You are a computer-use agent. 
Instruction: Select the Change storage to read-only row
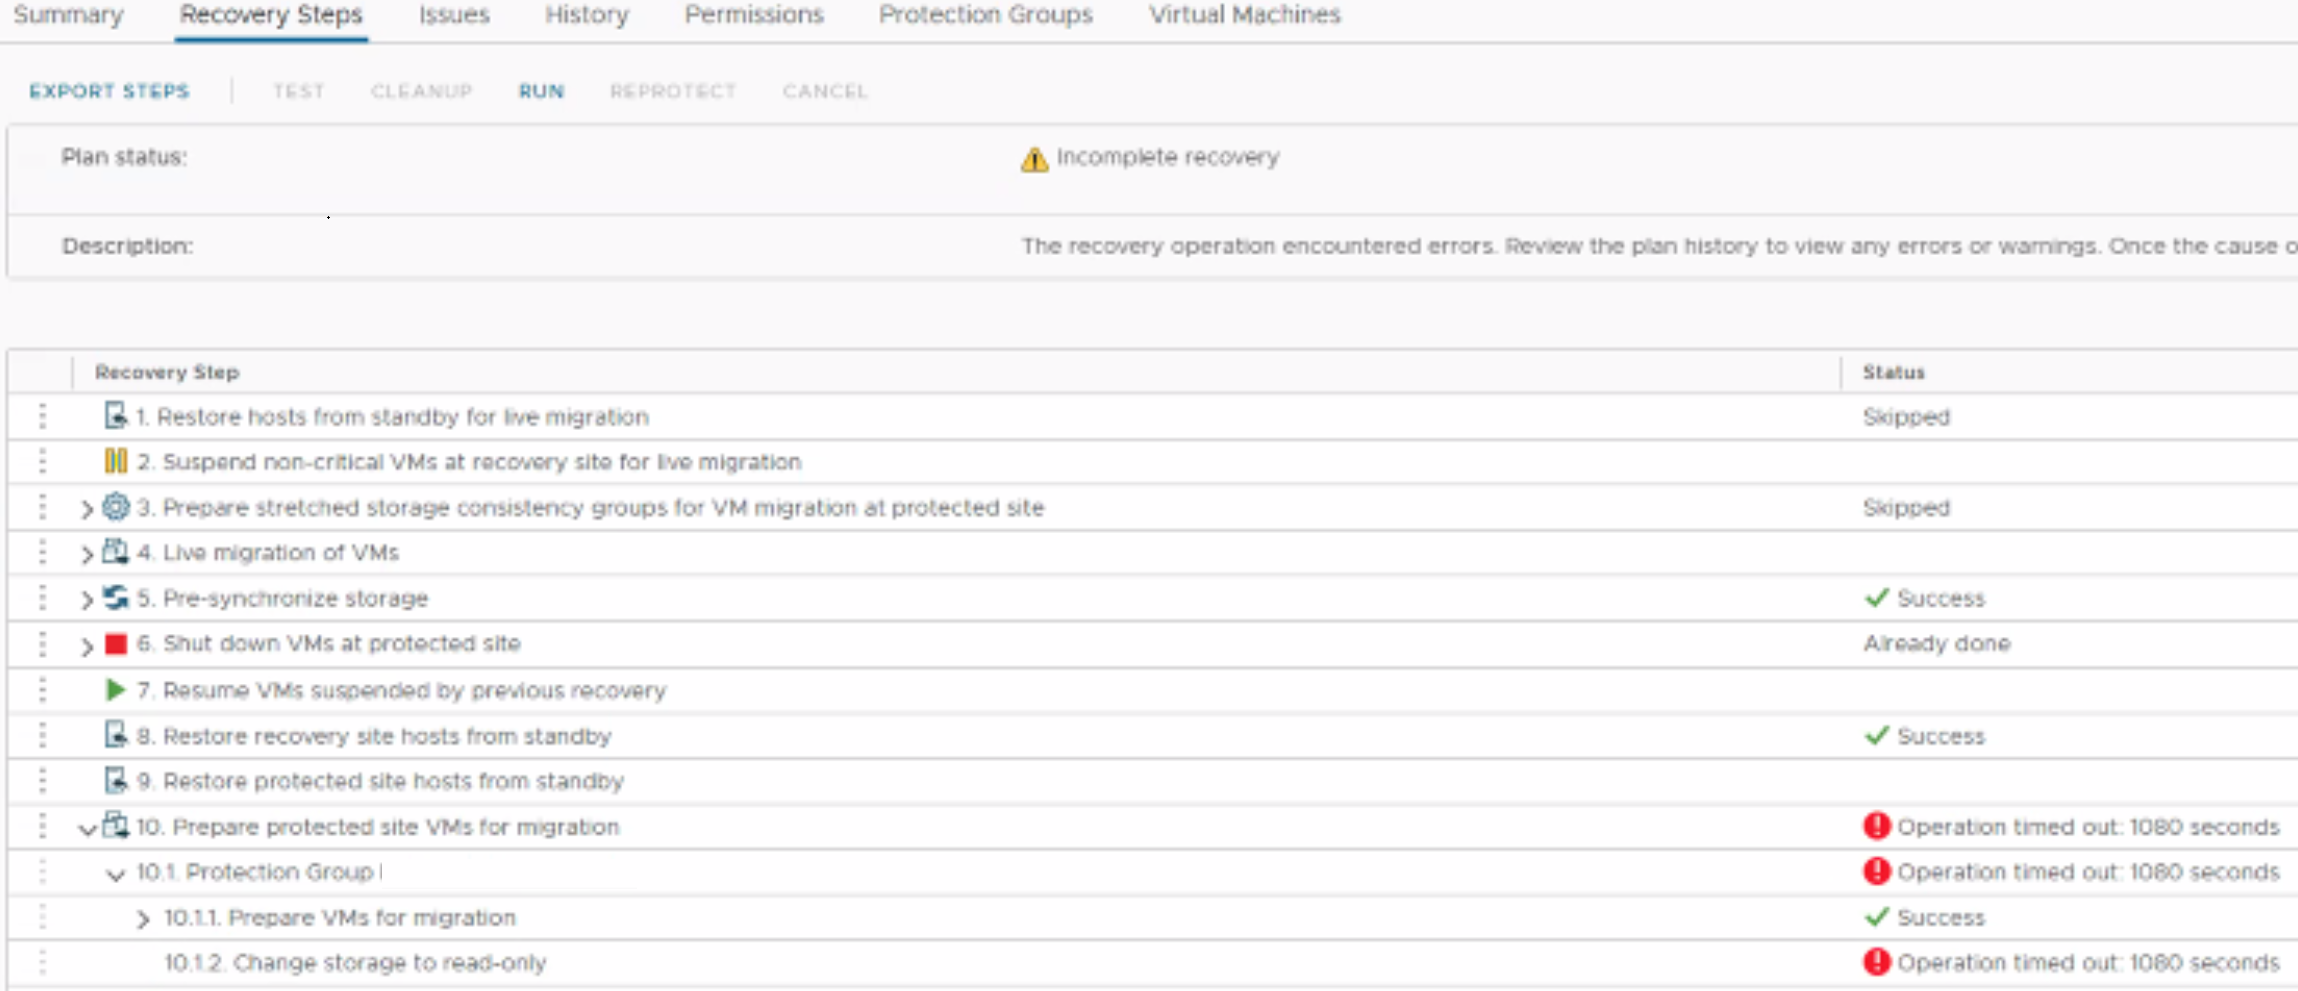point(355,963)
